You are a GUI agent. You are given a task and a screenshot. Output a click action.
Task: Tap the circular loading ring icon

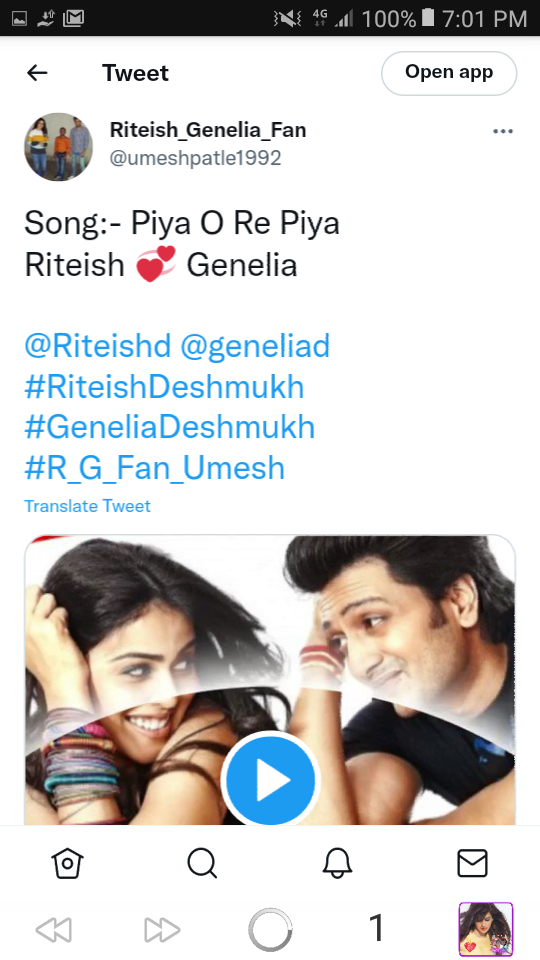coord(270,930)
